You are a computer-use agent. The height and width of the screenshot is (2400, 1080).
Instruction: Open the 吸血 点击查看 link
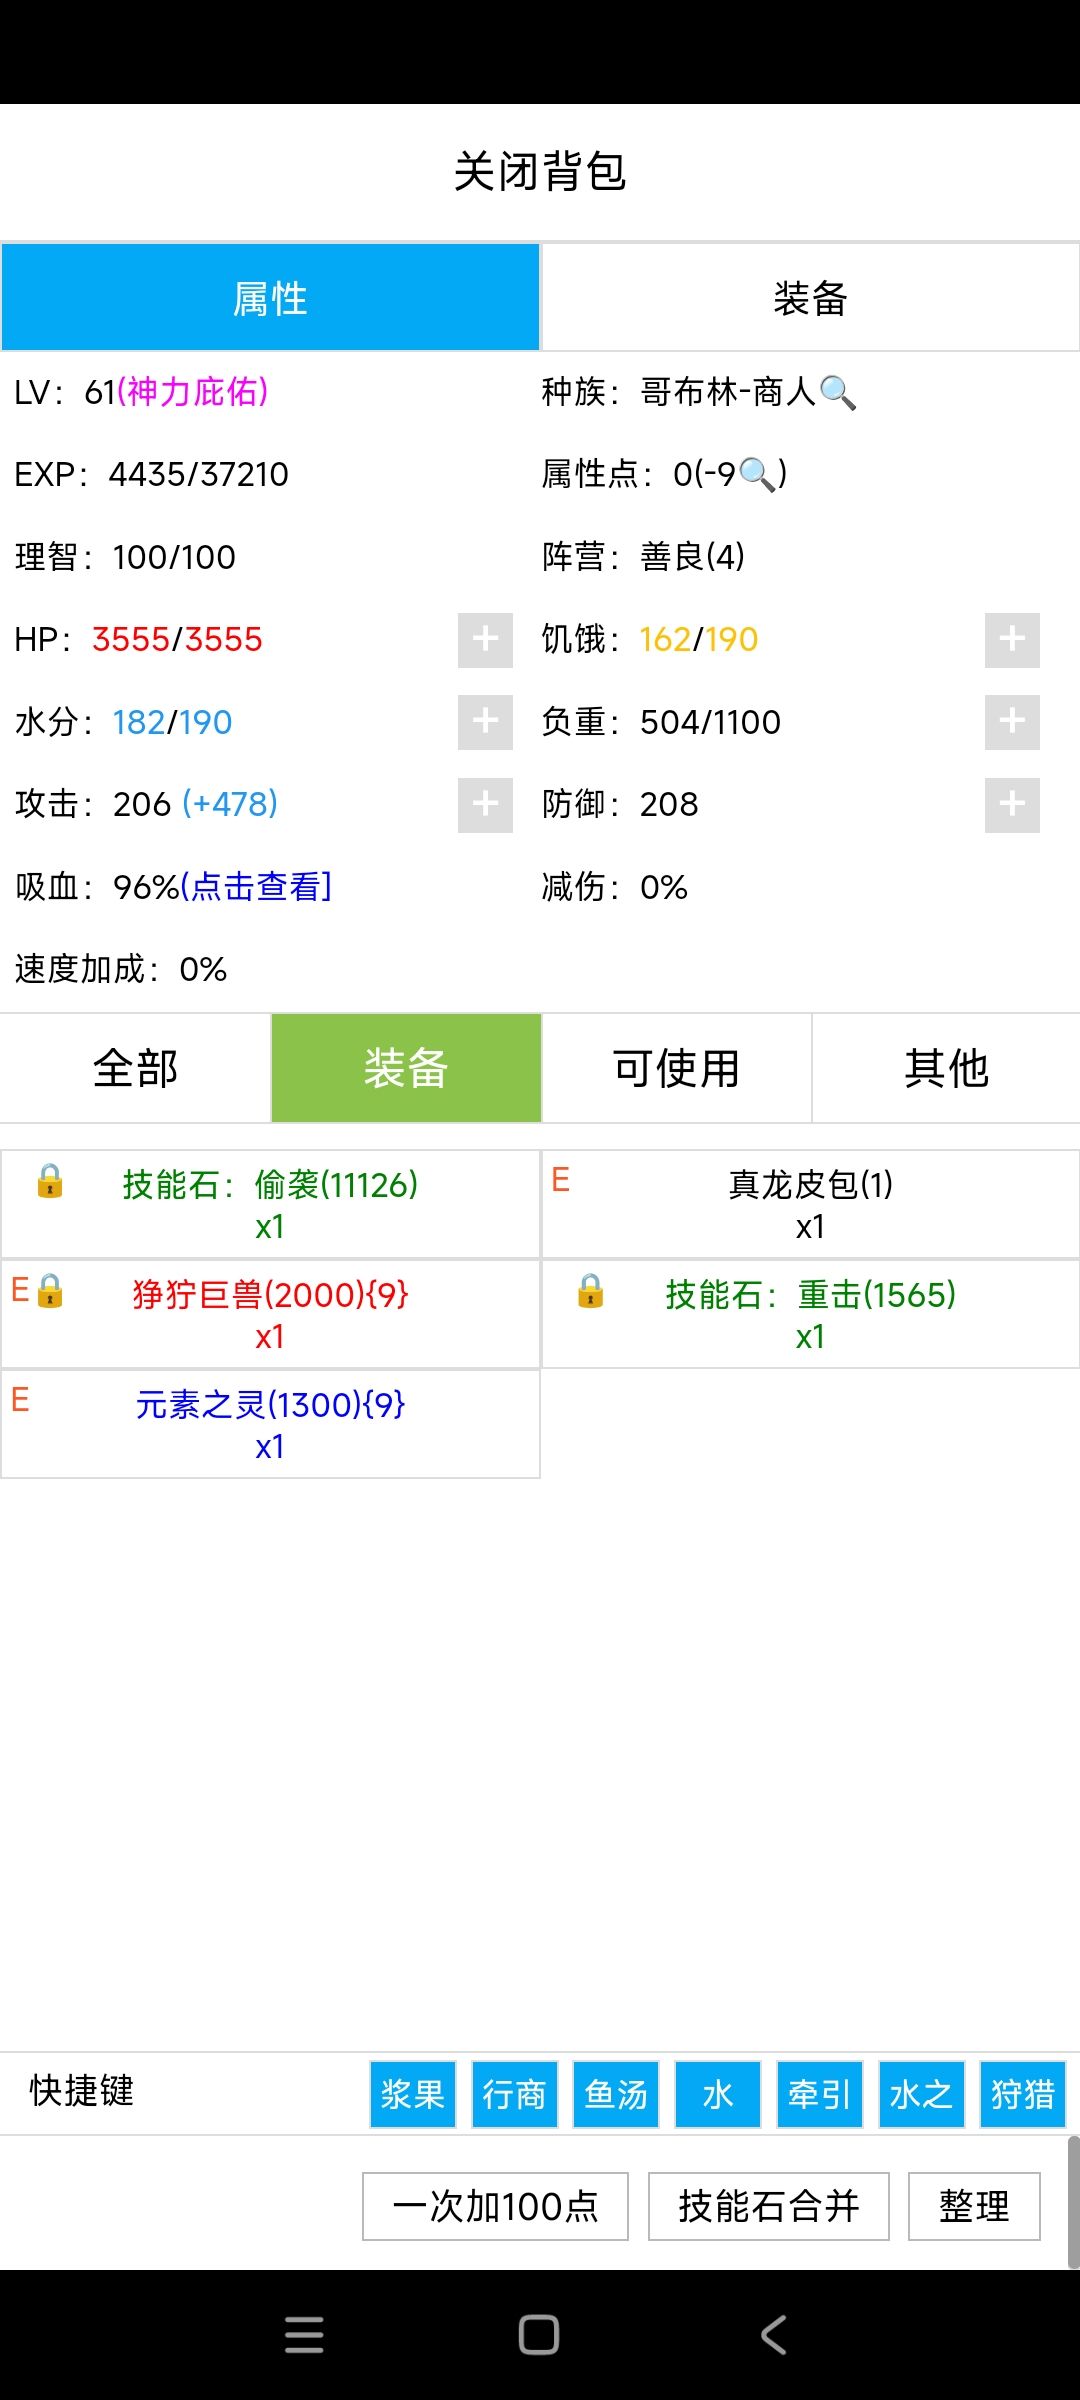pyautogui.click(x=256, y=887)
